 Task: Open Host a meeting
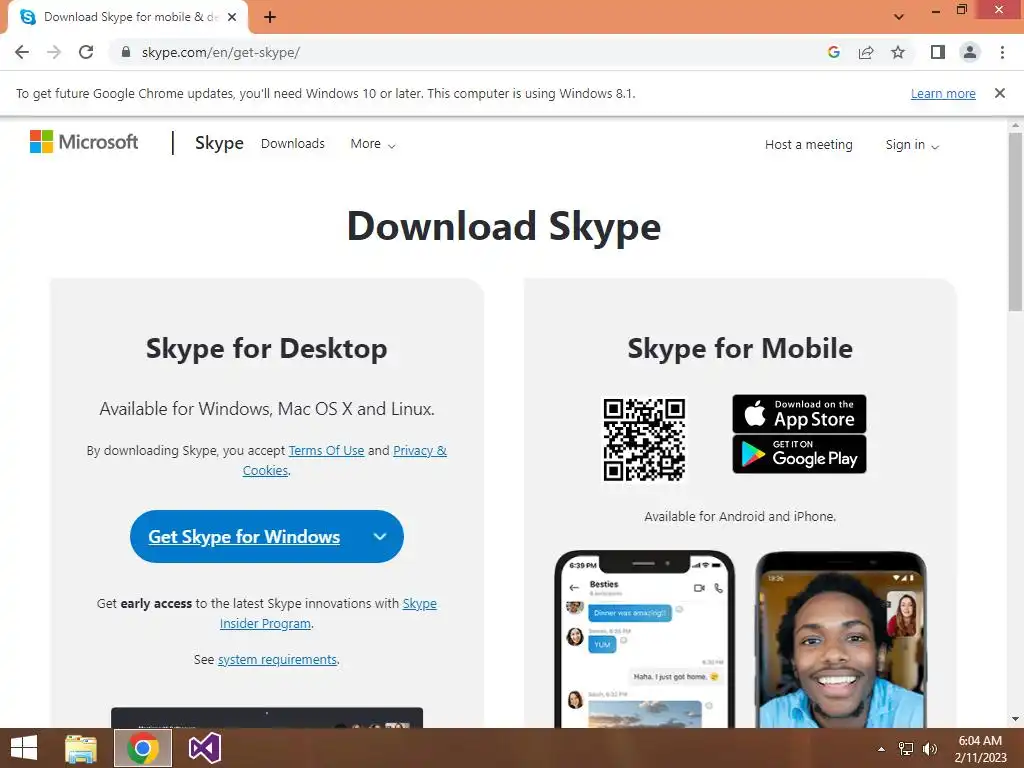pyautogui.click(x=808, y=144)
